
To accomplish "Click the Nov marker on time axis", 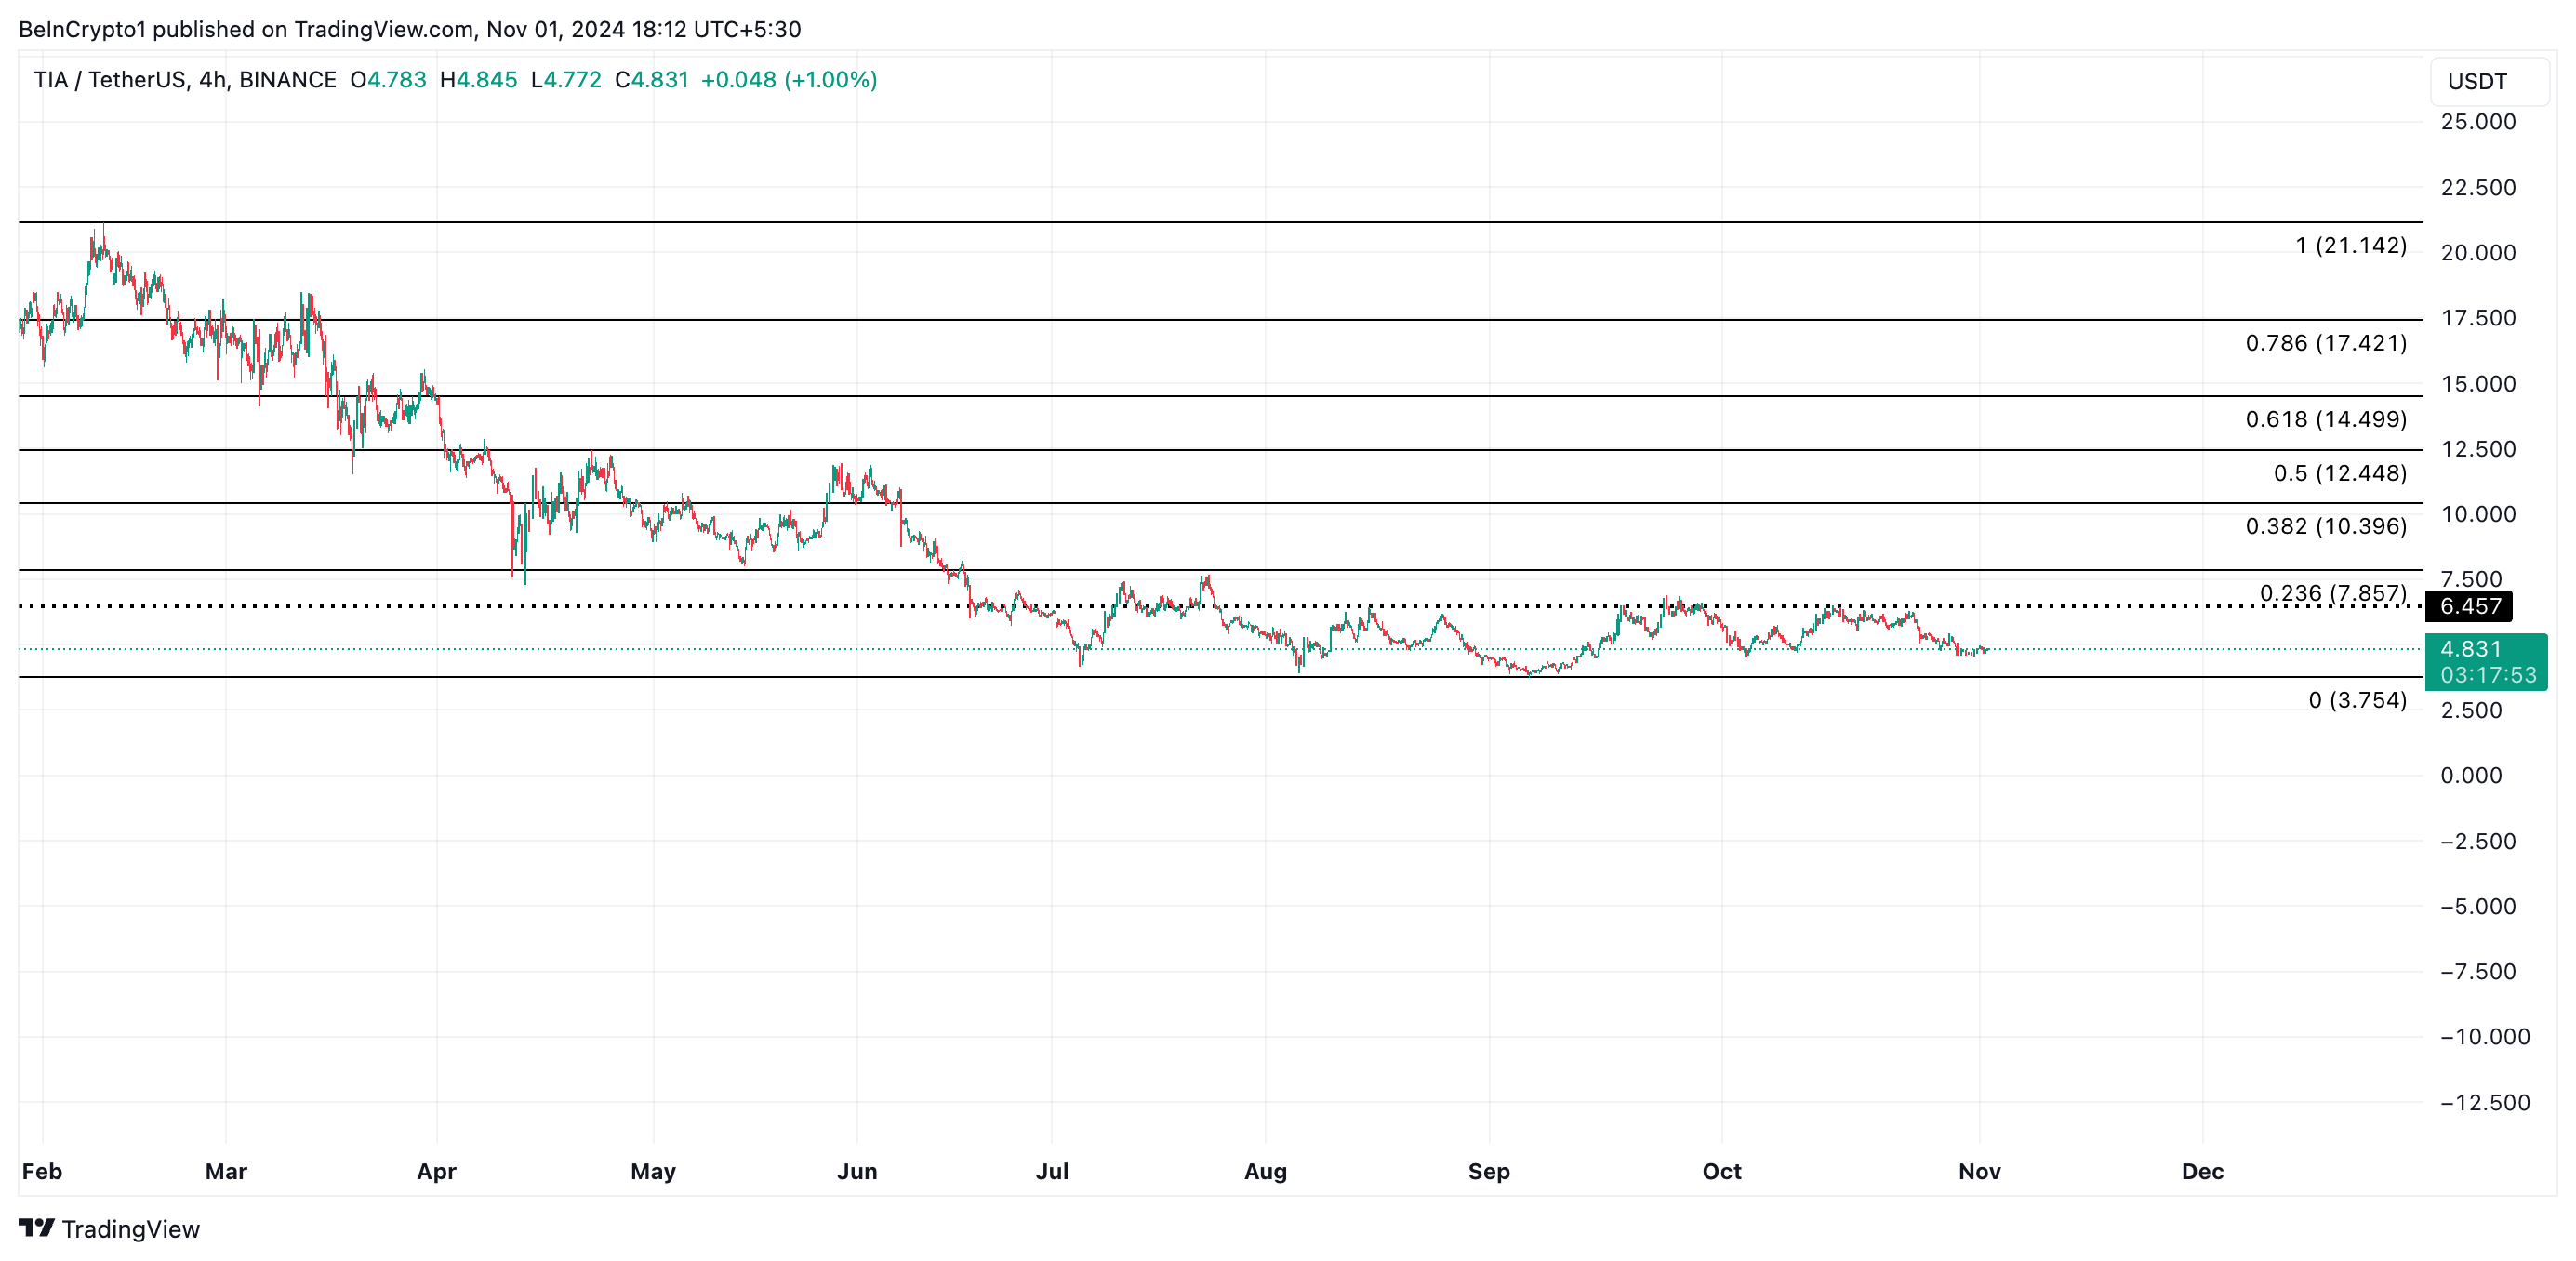I will click(x=1978, y=1171).
